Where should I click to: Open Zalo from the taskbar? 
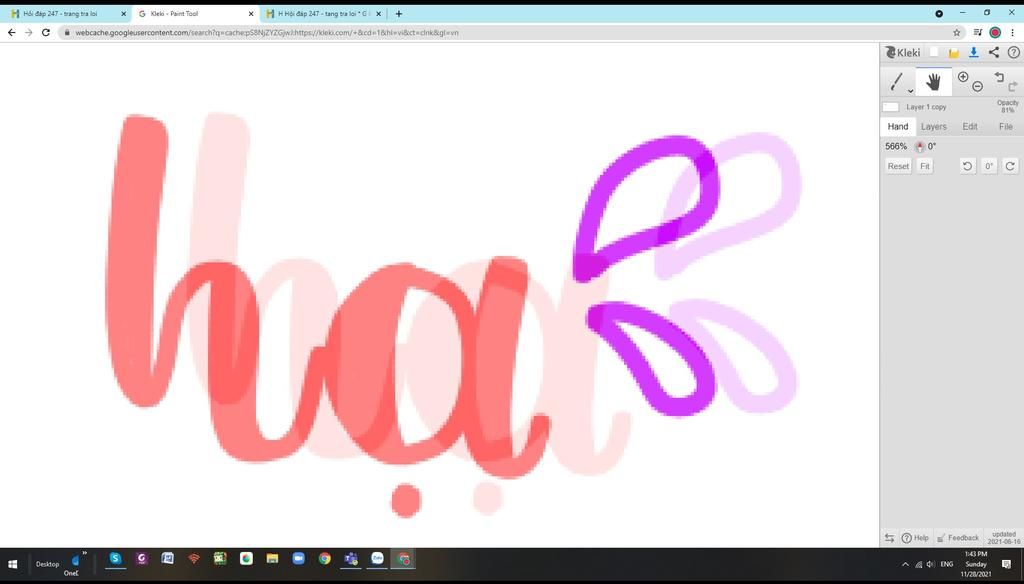(x=377, y=559)
